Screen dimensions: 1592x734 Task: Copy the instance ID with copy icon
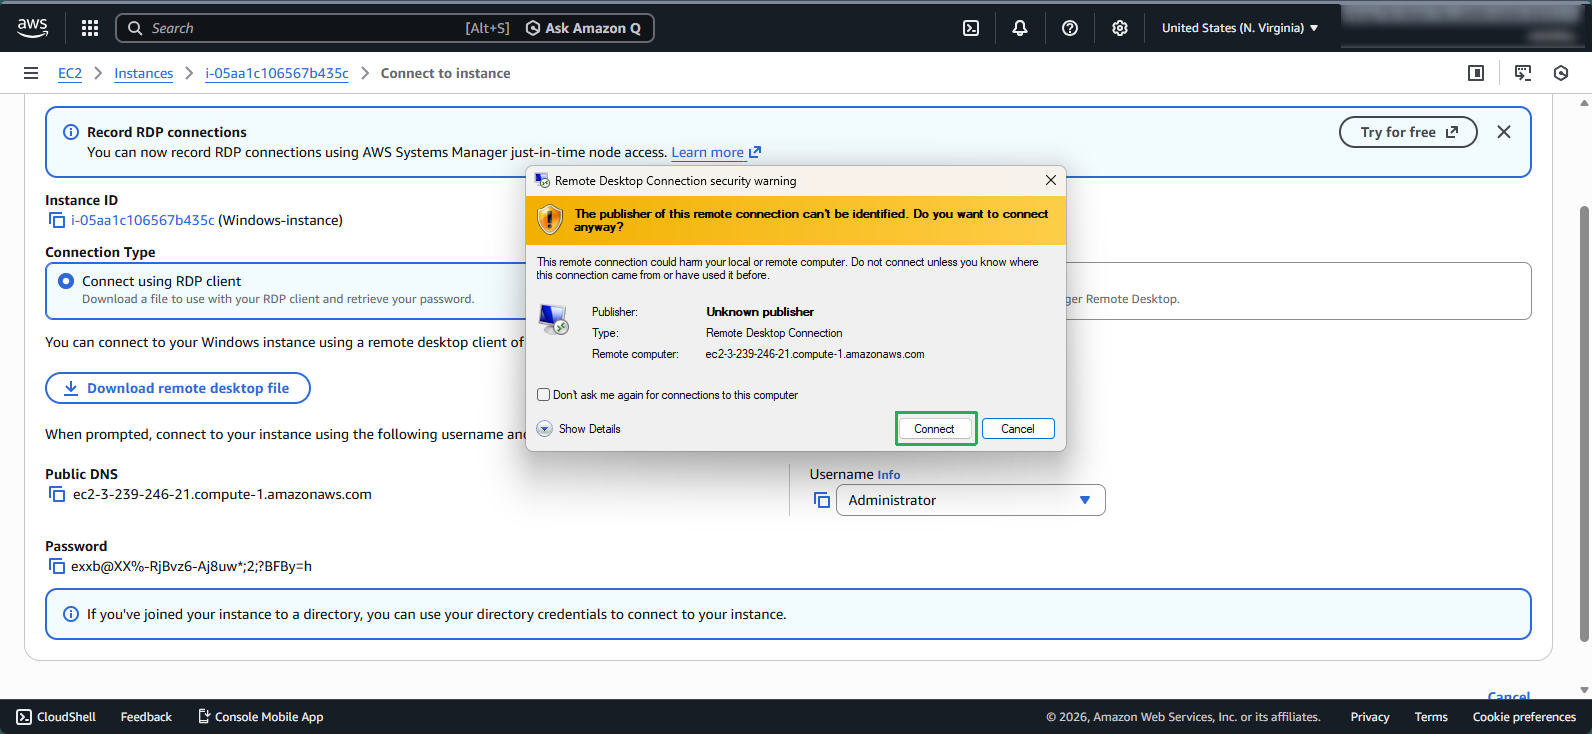coord(57,220)
